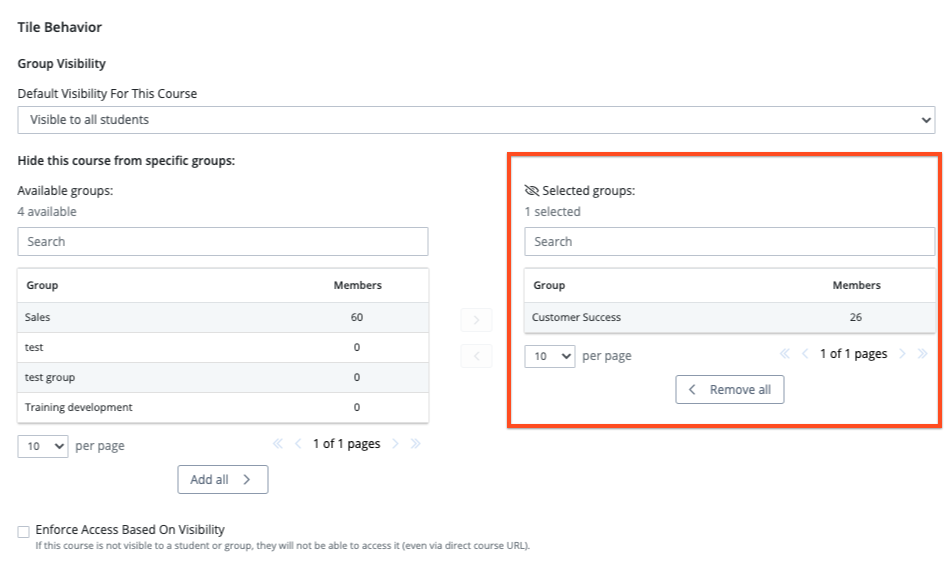The height and width of the screenshot is (562, 947).
Task: Select the Sales group row
Action: [222, 317]
